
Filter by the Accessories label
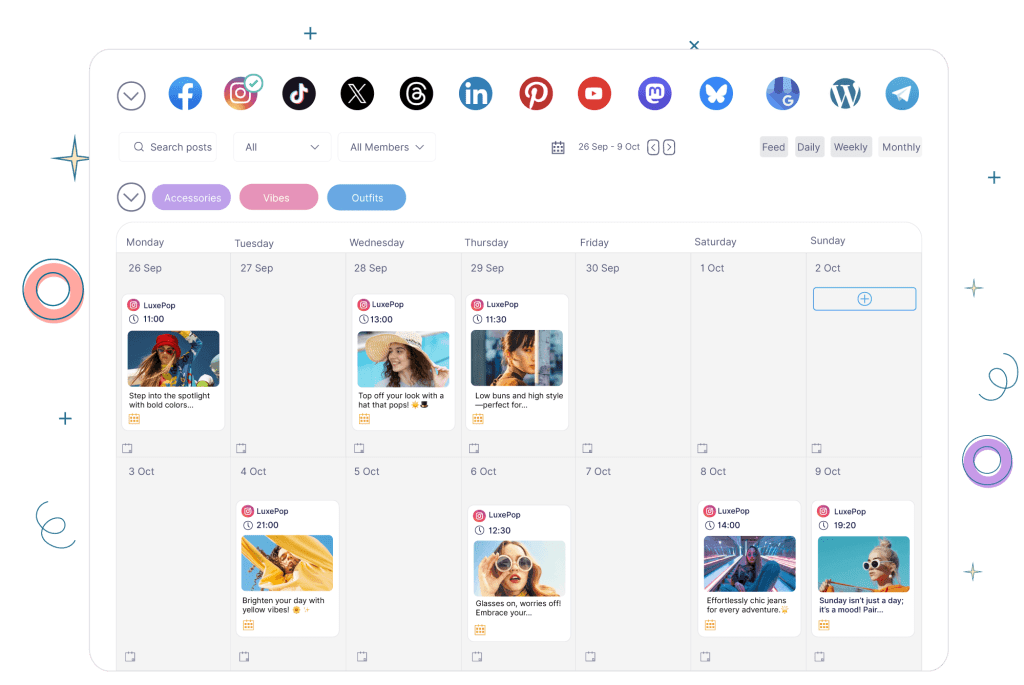(x=191, y=197)
